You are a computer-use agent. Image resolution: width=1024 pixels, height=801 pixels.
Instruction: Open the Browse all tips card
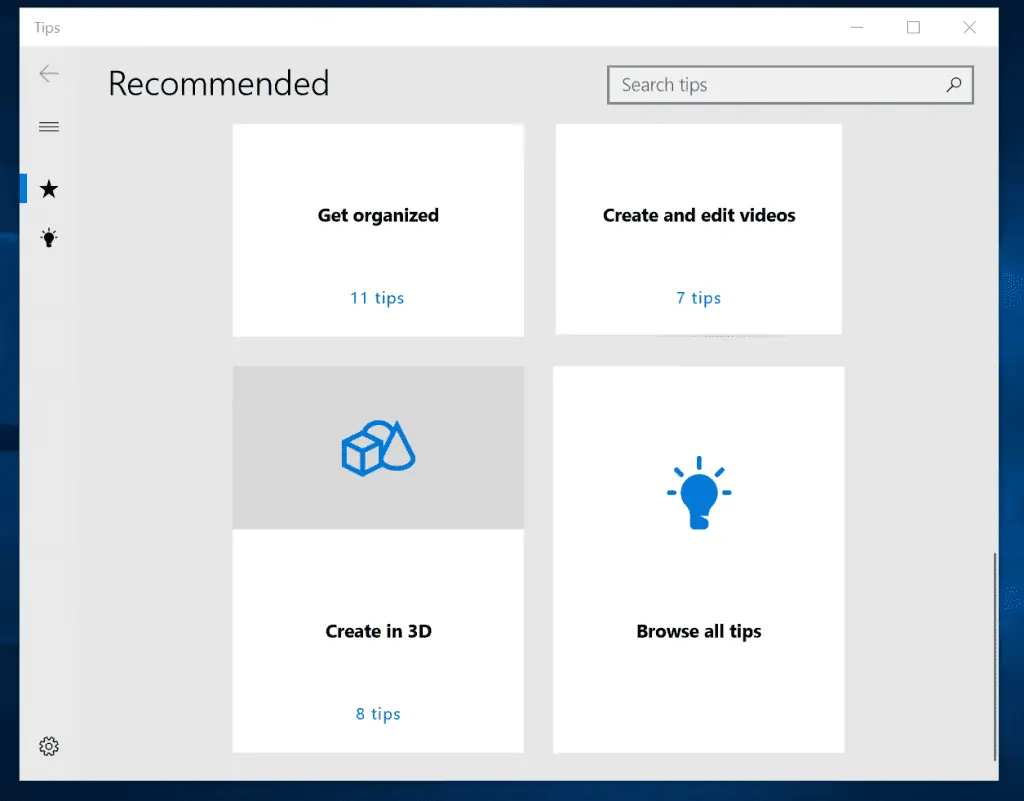tap(698, 631)
